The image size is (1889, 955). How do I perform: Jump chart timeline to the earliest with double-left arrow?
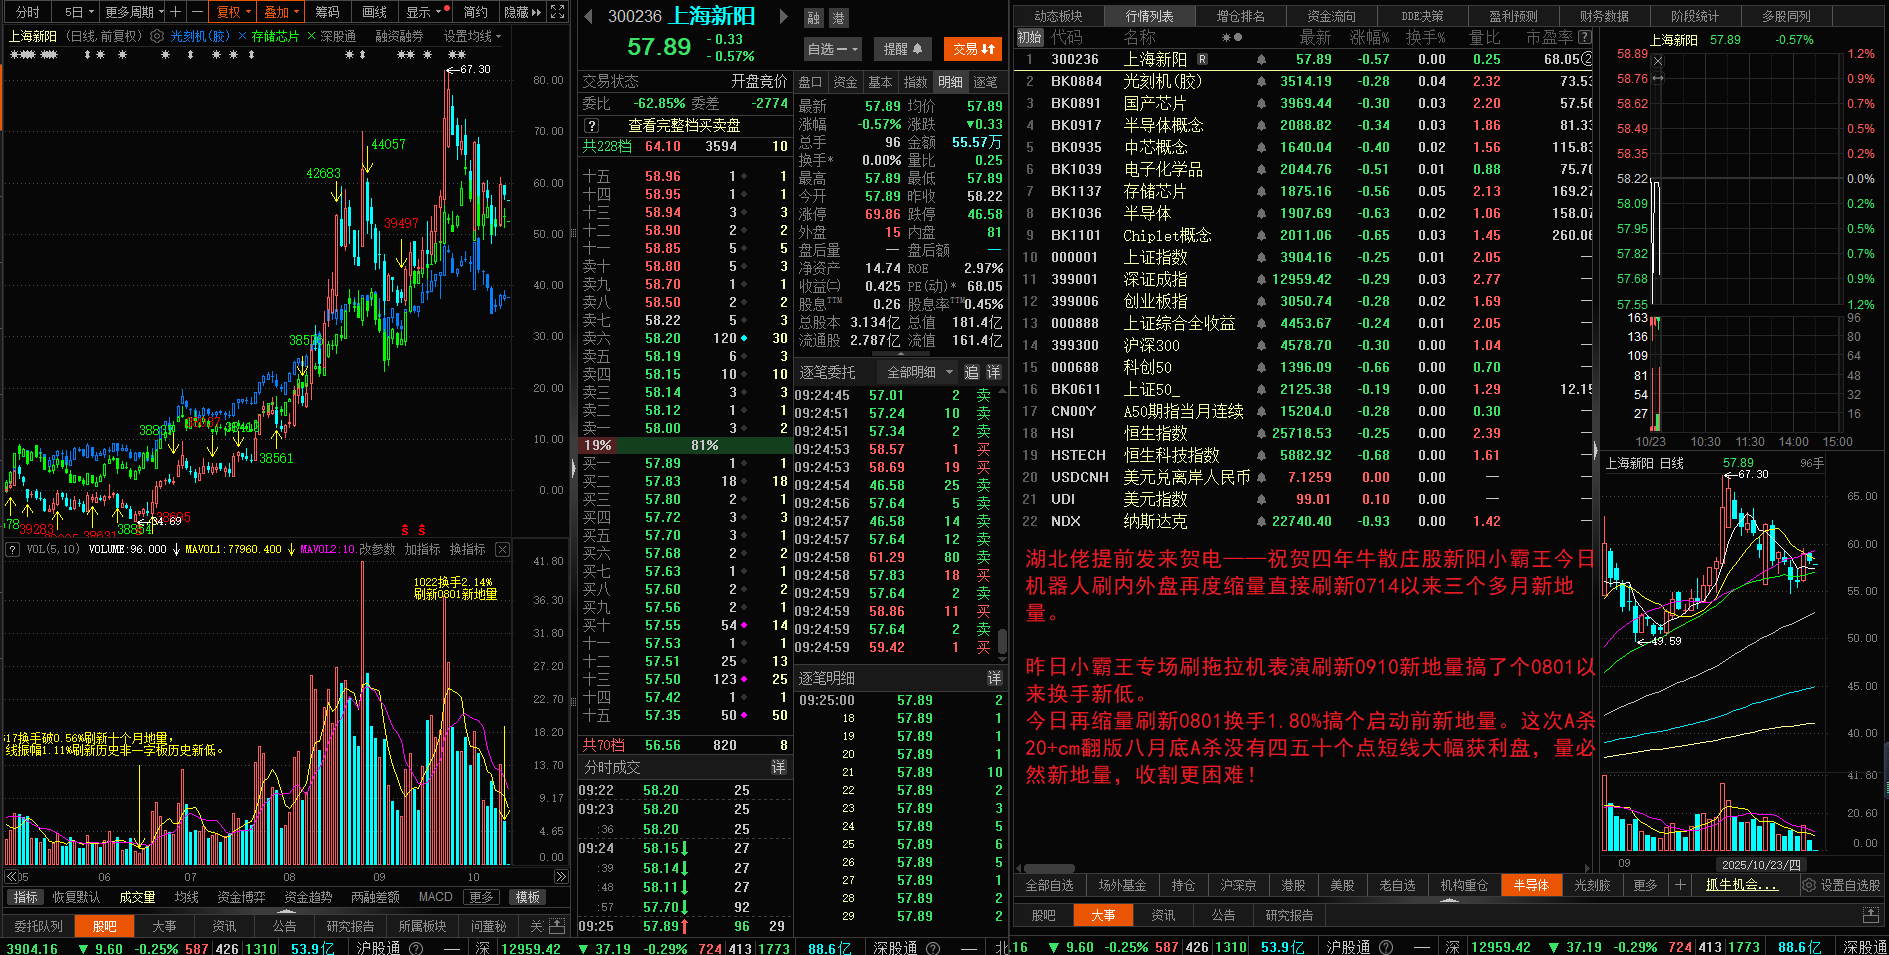[x=12, y=877]
